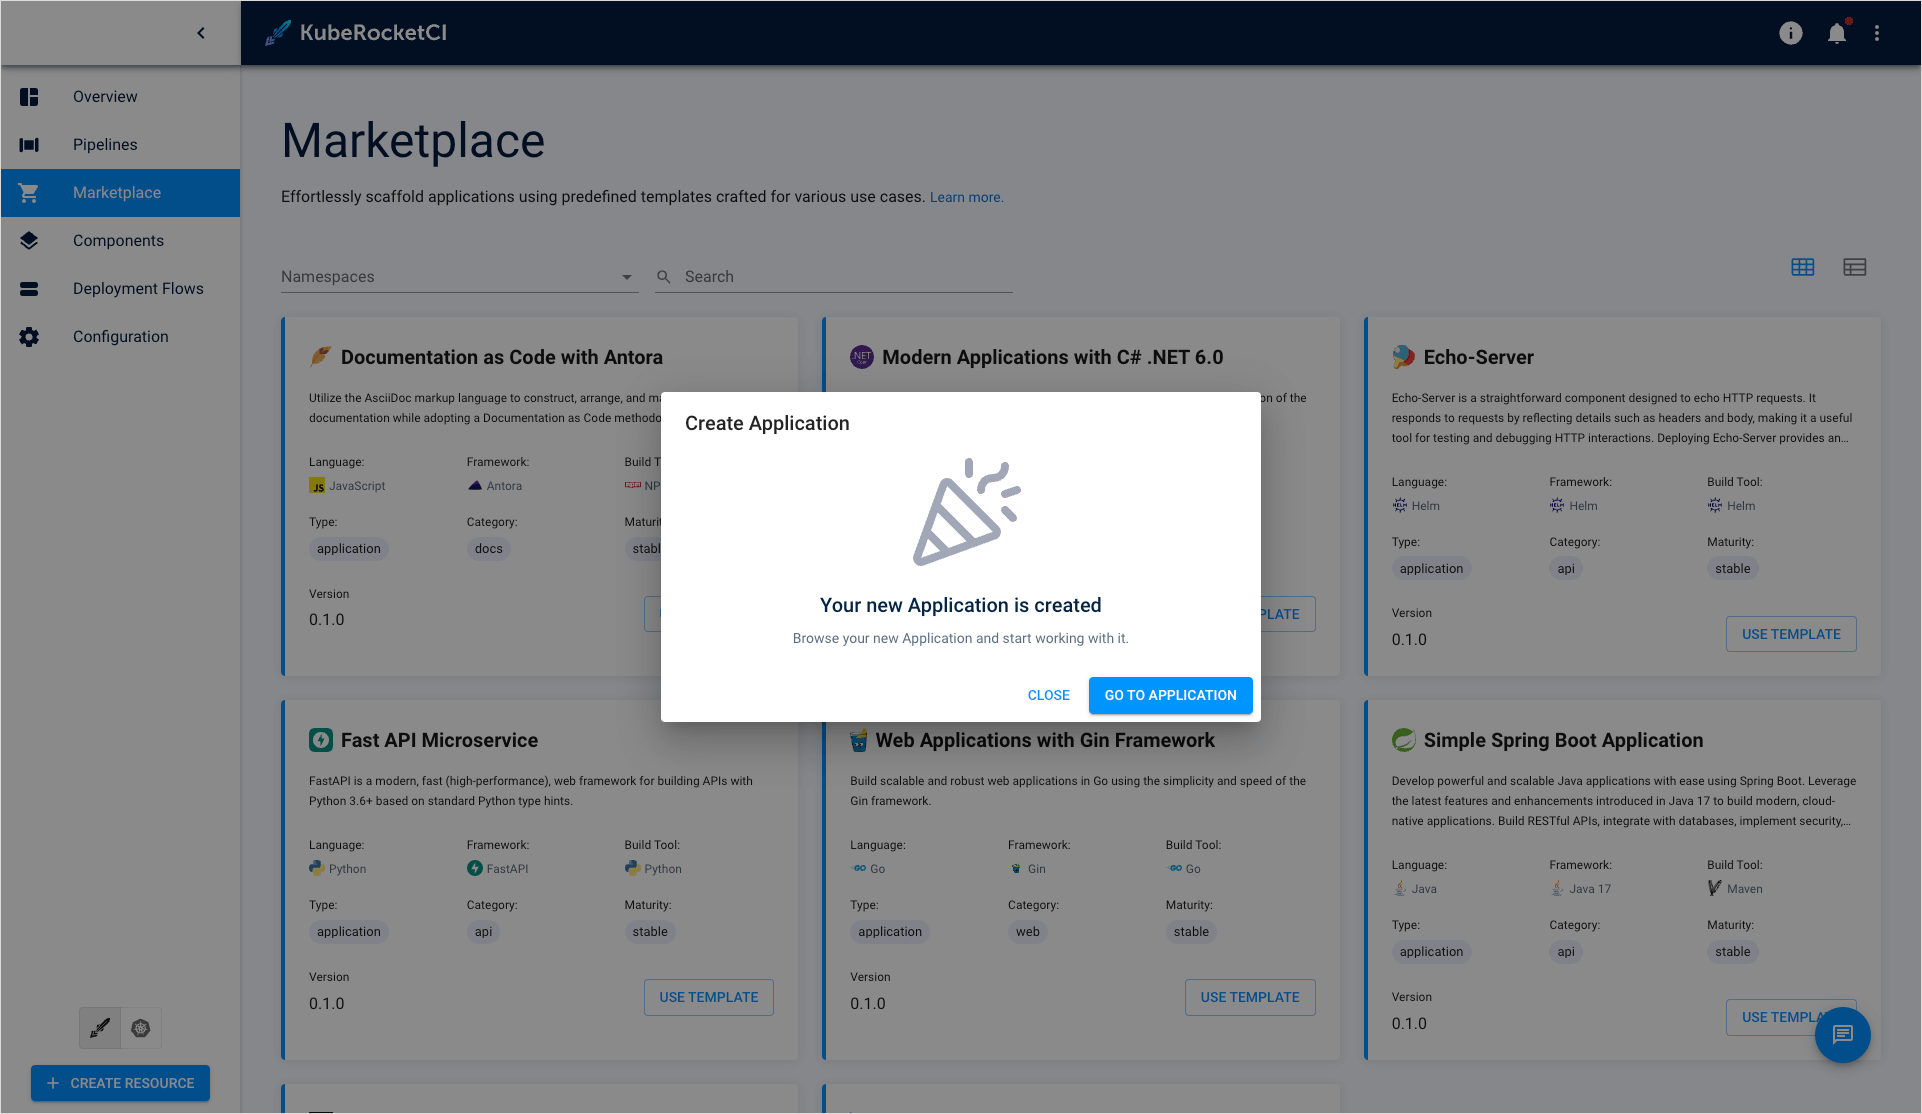Image resolution: width=1922 pixels, height=1114 pixels.
Task: Click the KubeRocketCI rocket logo
Action: coord(276,32)
